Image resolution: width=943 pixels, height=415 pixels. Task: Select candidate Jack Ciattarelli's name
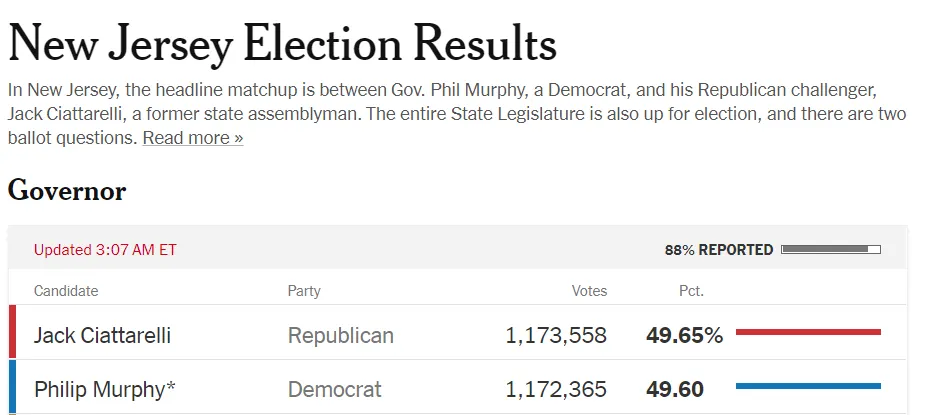[102, 335]
